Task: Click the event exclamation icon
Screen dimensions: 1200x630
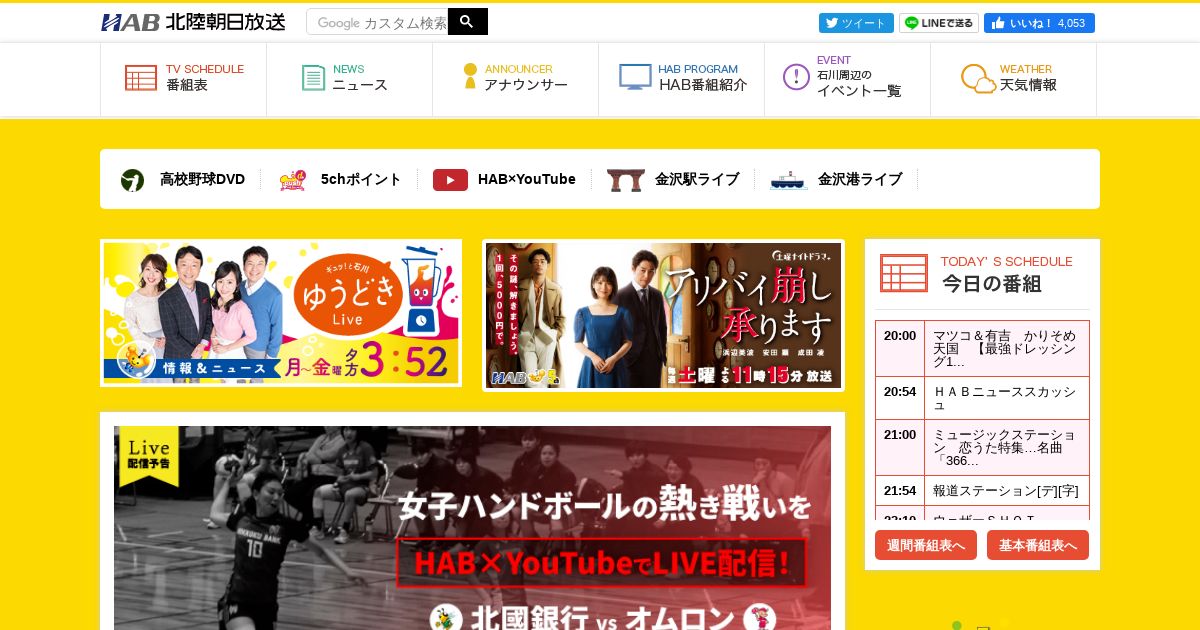Action: 796,77
